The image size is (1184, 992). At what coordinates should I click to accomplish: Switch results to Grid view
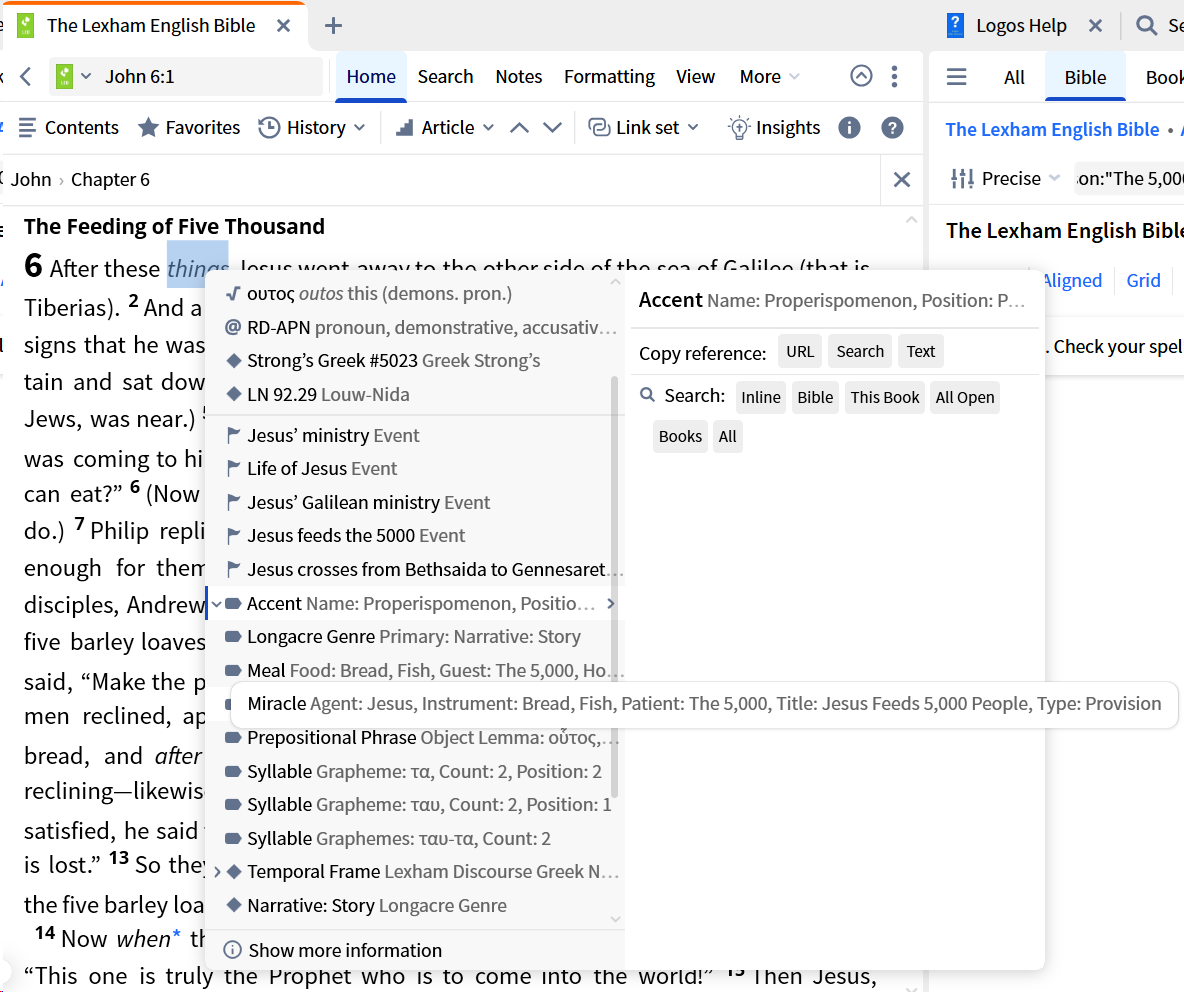[x=1143, y=281]
